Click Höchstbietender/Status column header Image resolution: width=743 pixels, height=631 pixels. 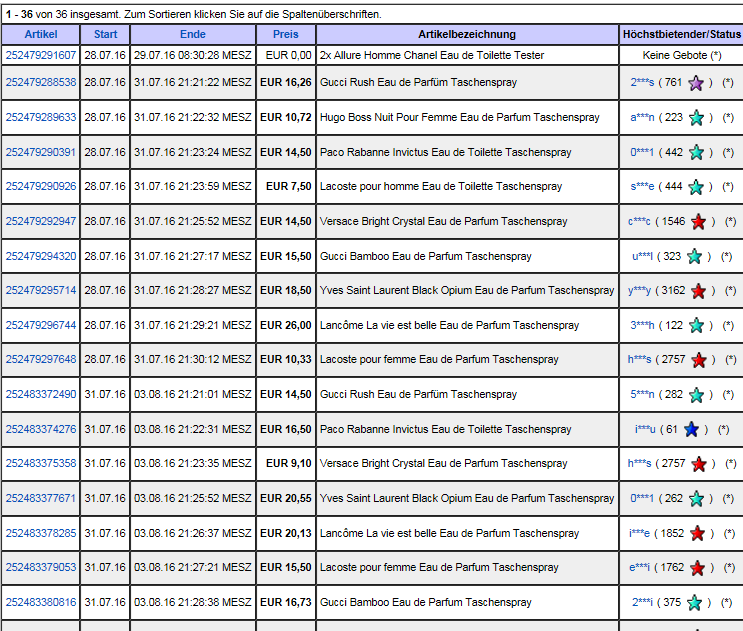coord(681,34)
